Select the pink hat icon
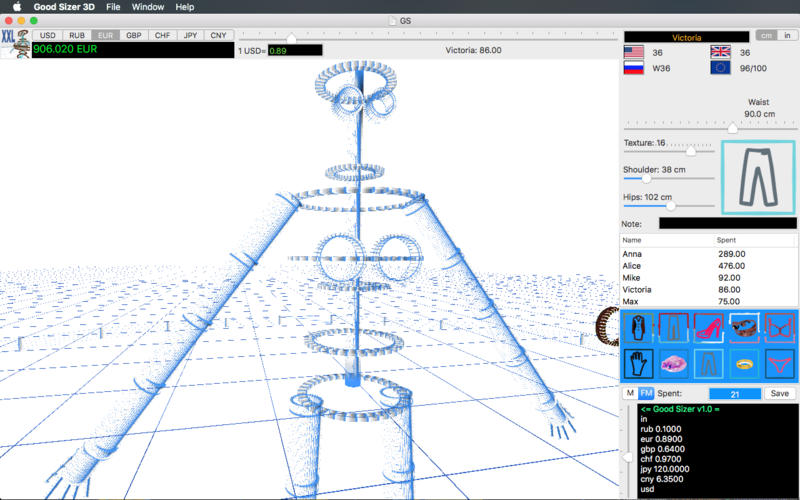The height and width of the screenshot is (500, 800). pos(673,364)
